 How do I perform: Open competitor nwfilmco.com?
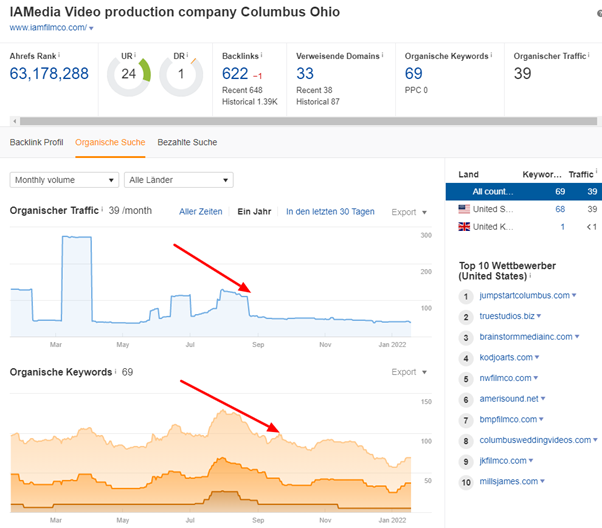[505, 378]
